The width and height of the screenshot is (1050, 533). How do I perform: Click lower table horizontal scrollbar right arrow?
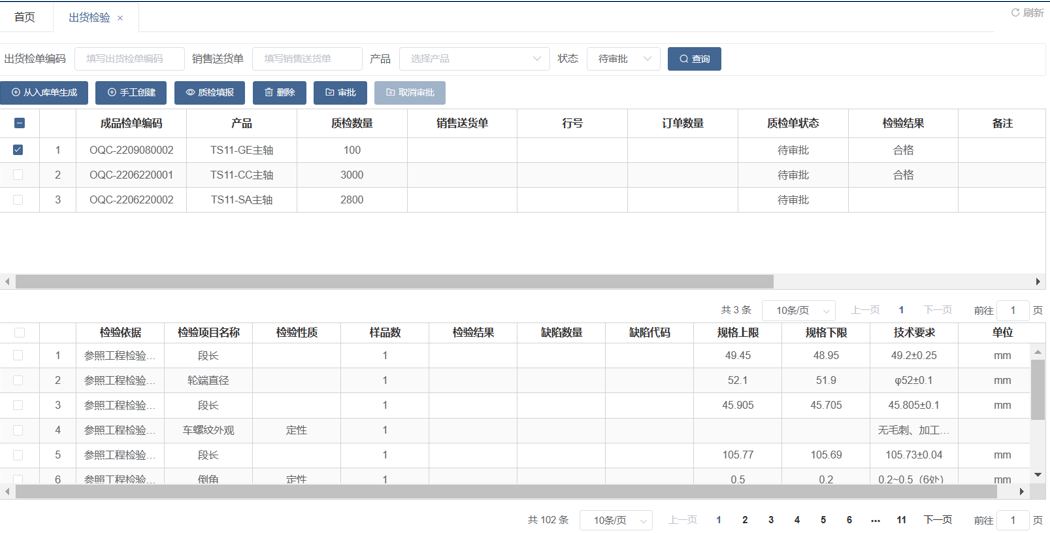[1022, 491]
